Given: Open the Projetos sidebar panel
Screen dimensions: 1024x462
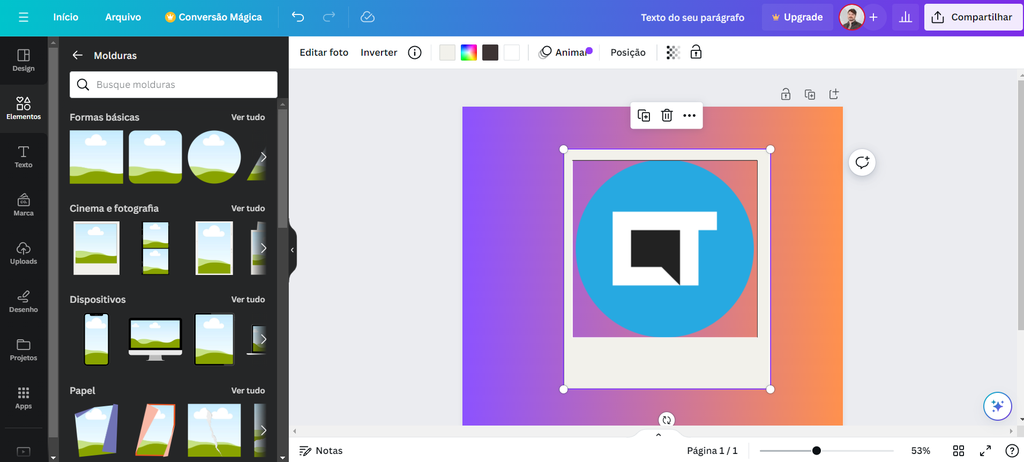Looking at the screenshot, I should click(24, 350).
